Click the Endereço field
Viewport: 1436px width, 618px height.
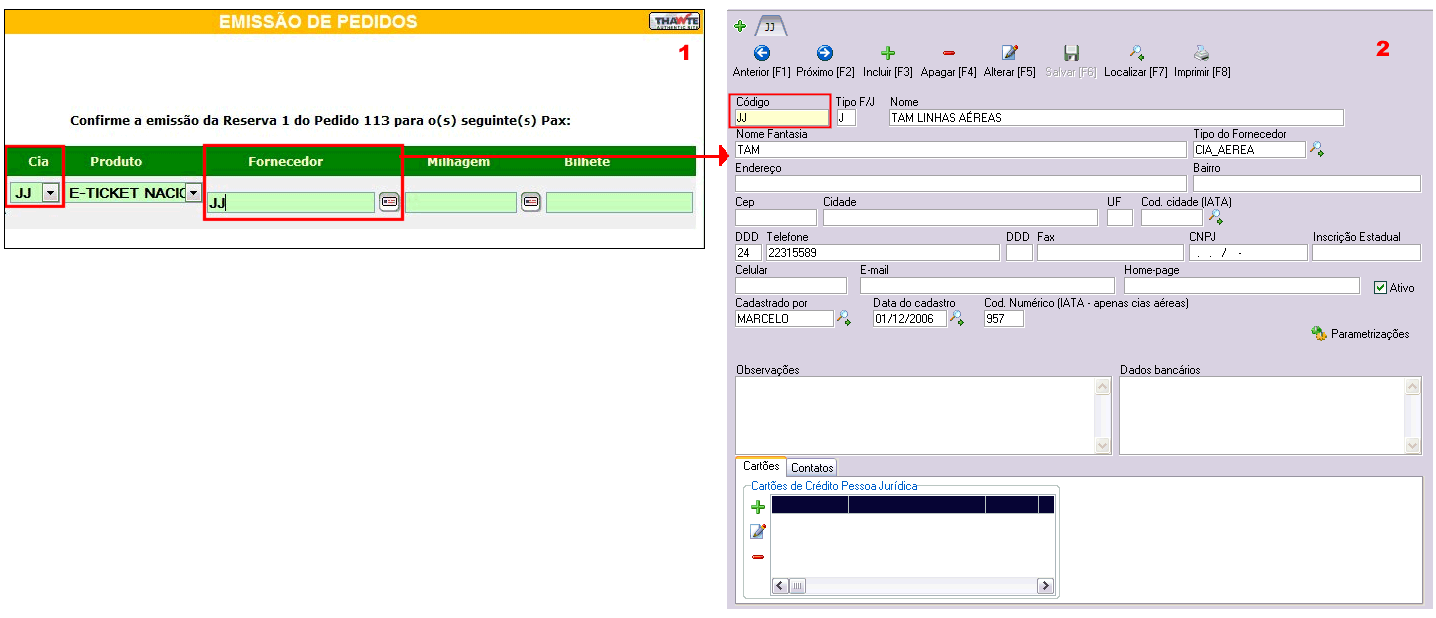pos(960,183)
